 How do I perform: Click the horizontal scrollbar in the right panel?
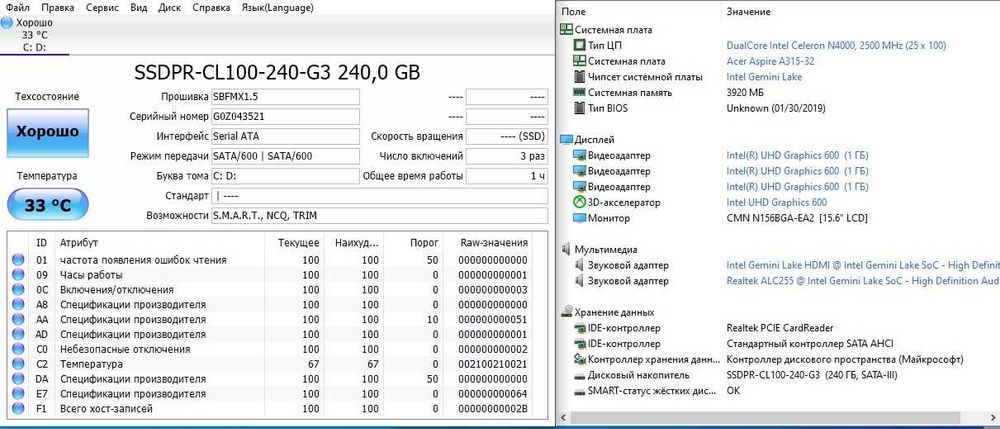coord(765,418)
